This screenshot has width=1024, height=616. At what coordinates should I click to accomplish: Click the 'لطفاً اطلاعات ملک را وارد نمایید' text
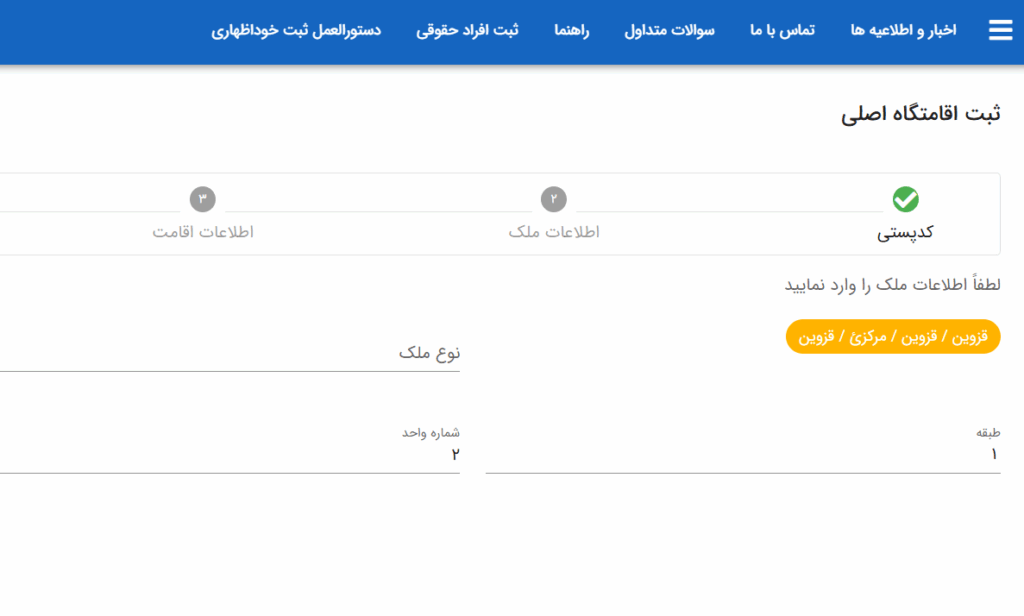(892, 286)
